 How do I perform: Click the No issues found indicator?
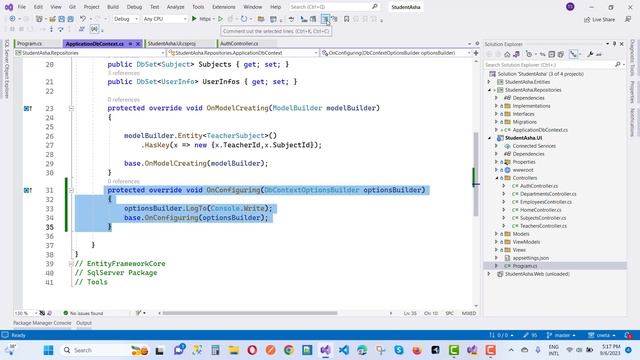[x=83, y=313]
